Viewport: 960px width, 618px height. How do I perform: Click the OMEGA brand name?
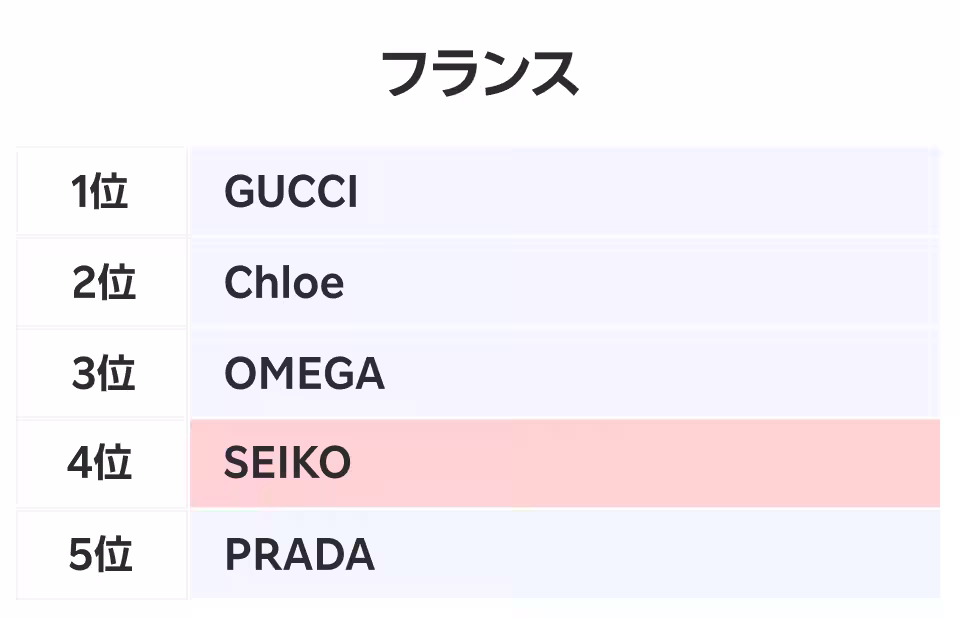(304, 374)
